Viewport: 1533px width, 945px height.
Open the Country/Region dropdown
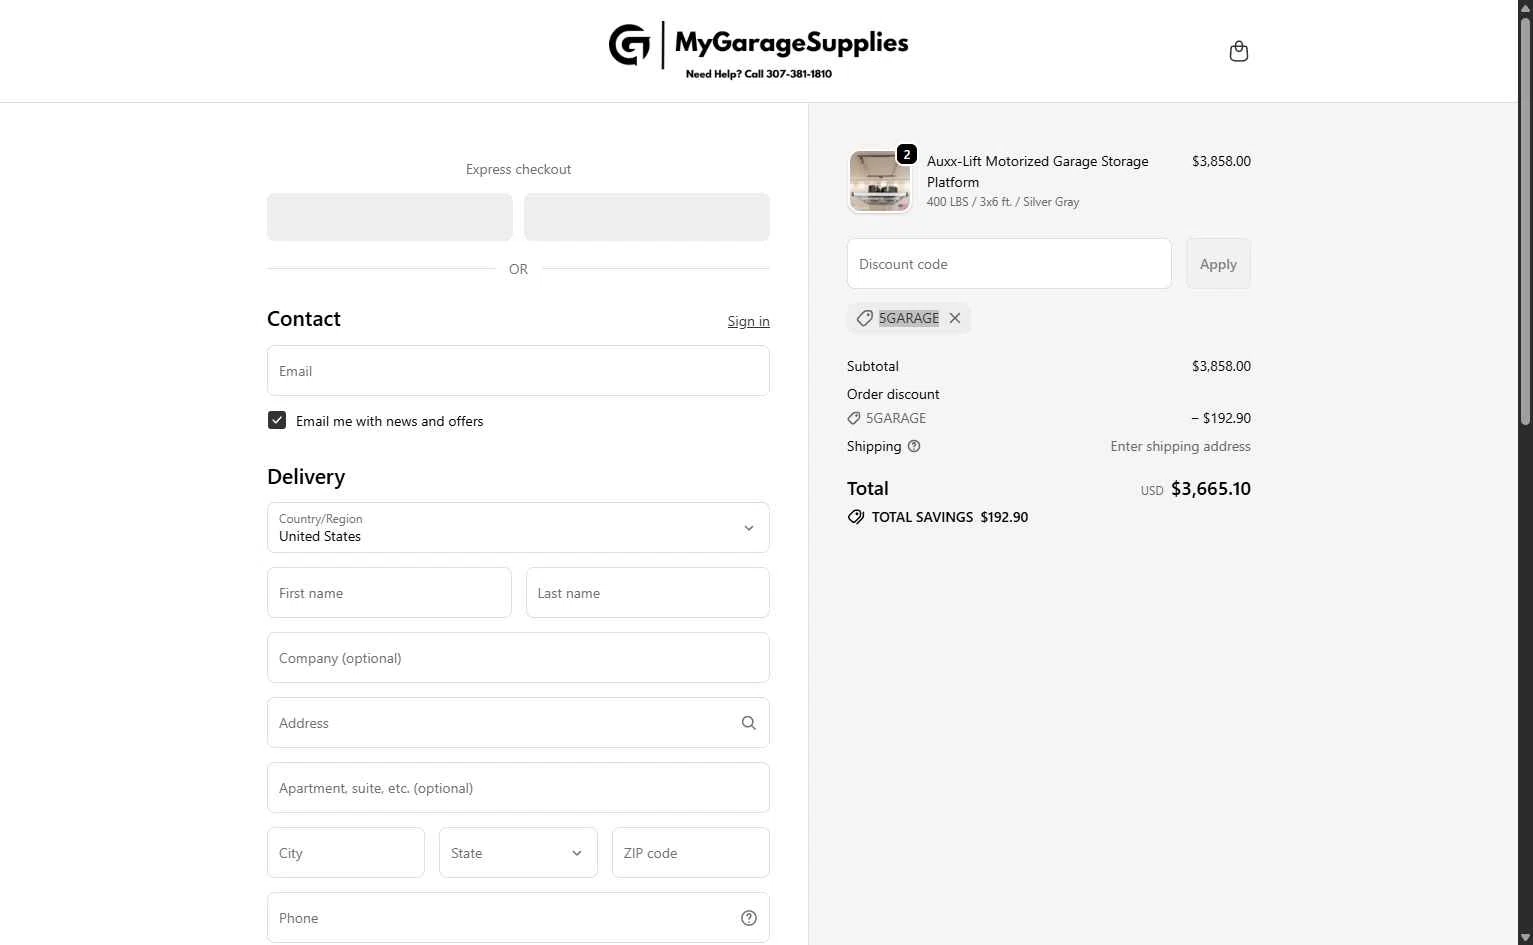[518, 527]
